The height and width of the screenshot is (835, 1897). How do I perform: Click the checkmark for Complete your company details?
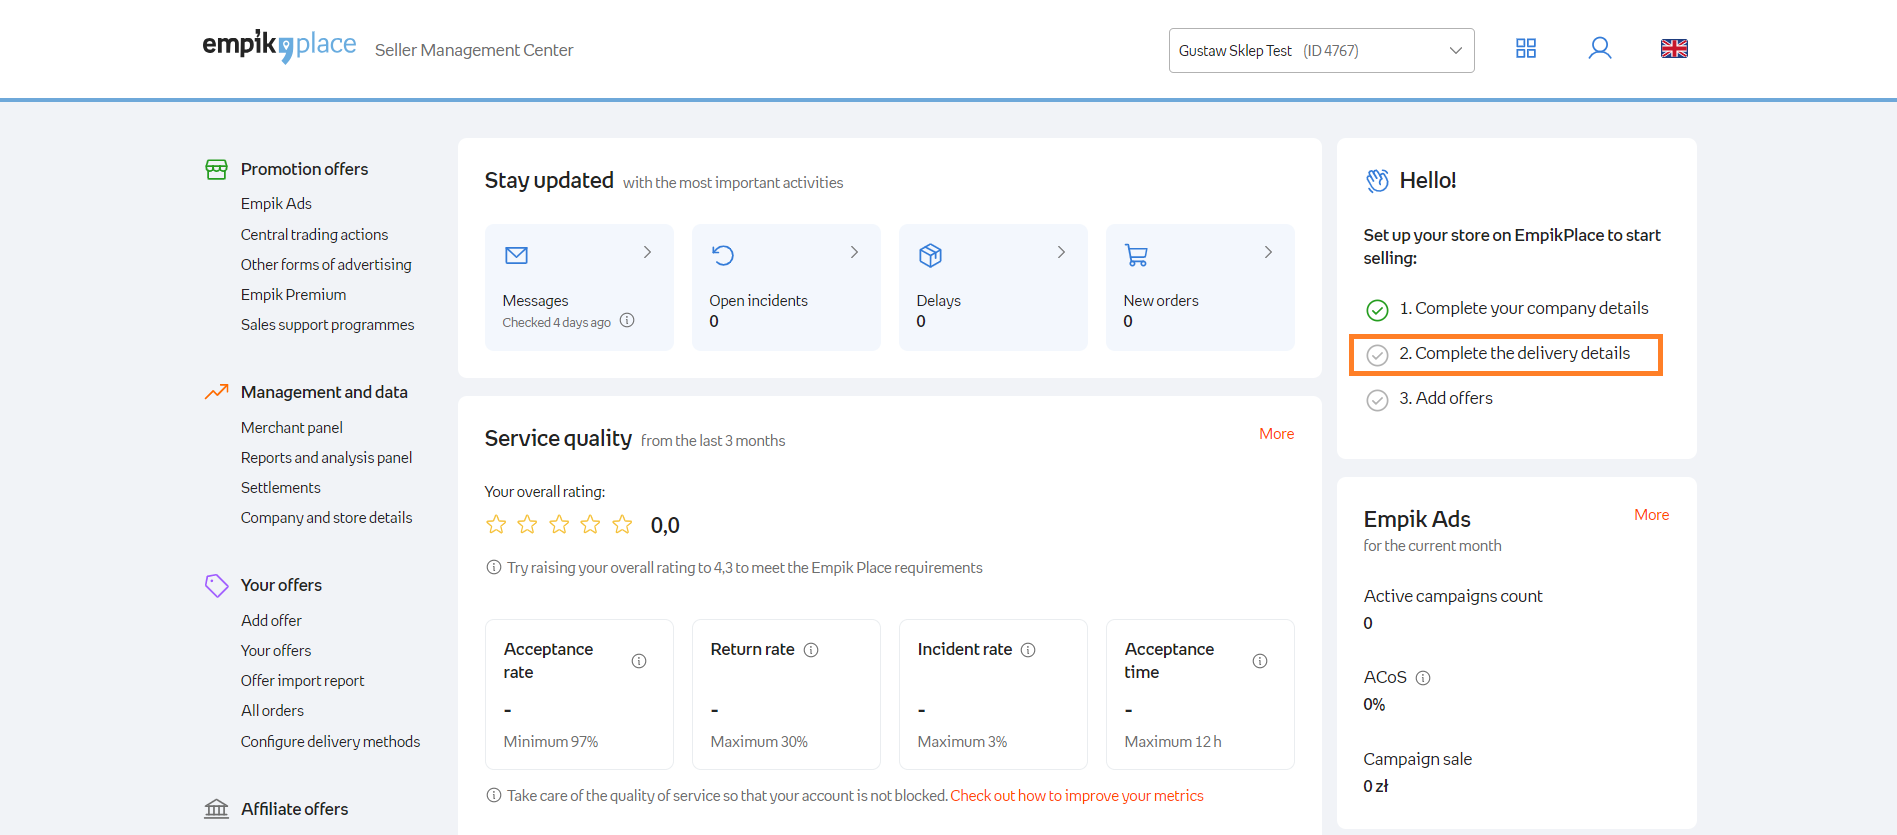tap(1377, 310)
